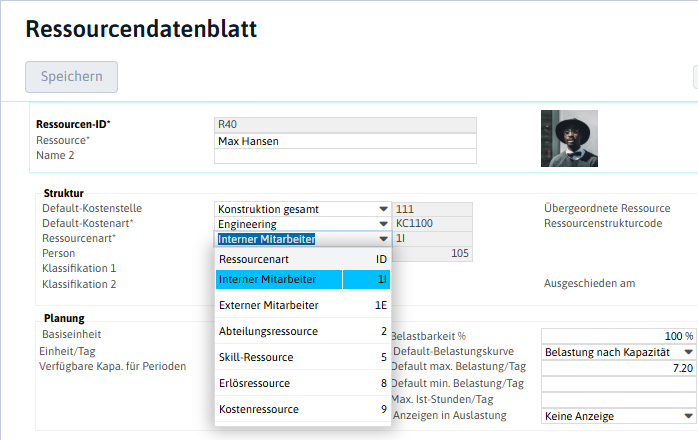
Task: Click the Übergeordnete Ressource label
Action: pos(607,208)
